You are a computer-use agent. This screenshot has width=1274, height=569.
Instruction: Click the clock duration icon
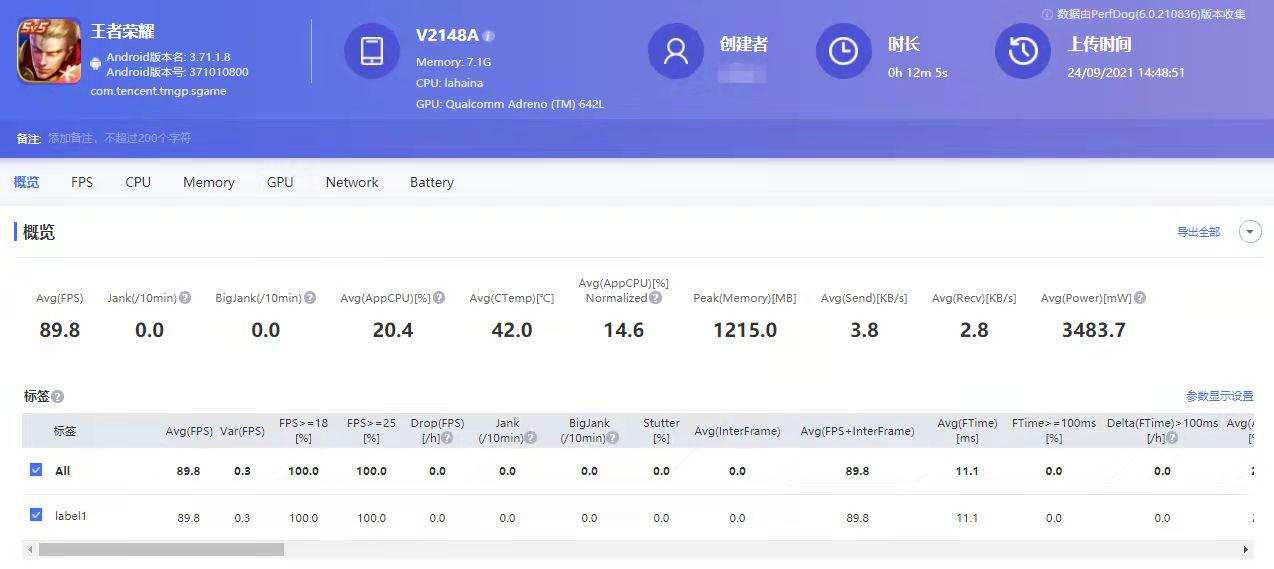pyautogui.click(x=843, y=51)
